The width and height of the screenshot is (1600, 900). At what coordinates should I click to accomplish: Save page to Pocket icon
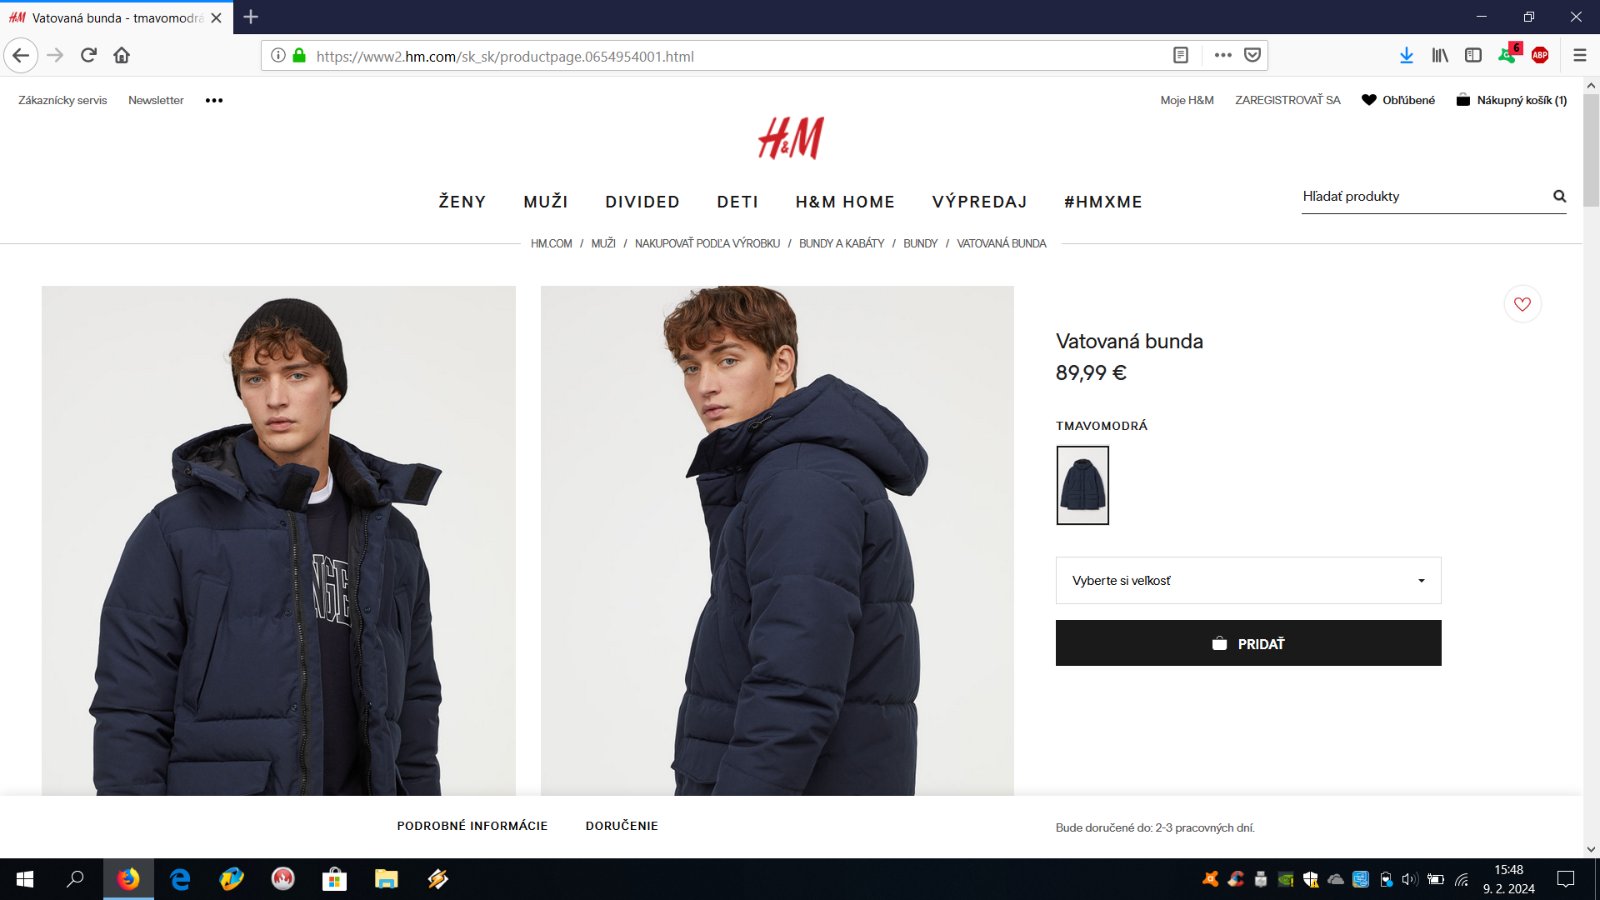[1252, 55]
